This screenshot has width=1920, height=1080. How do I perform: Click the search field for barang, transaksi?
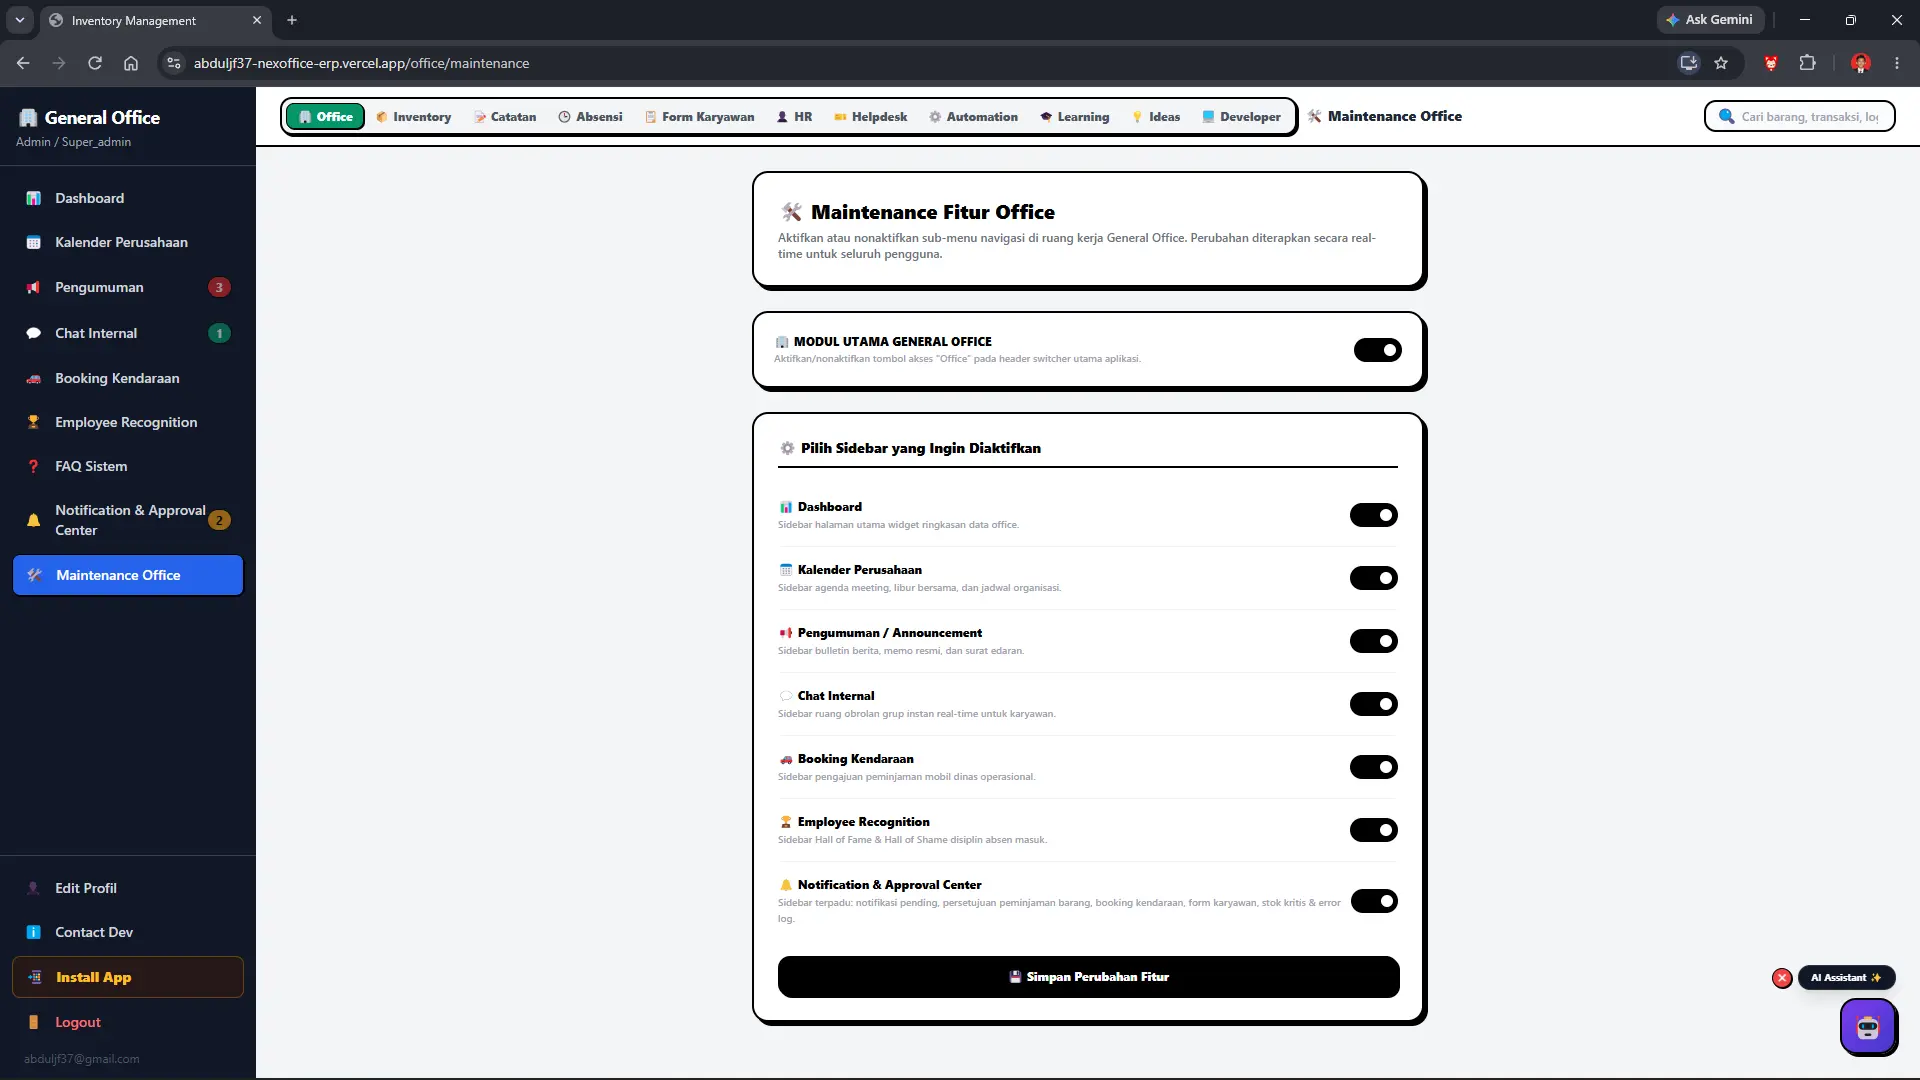point(1799,116)
